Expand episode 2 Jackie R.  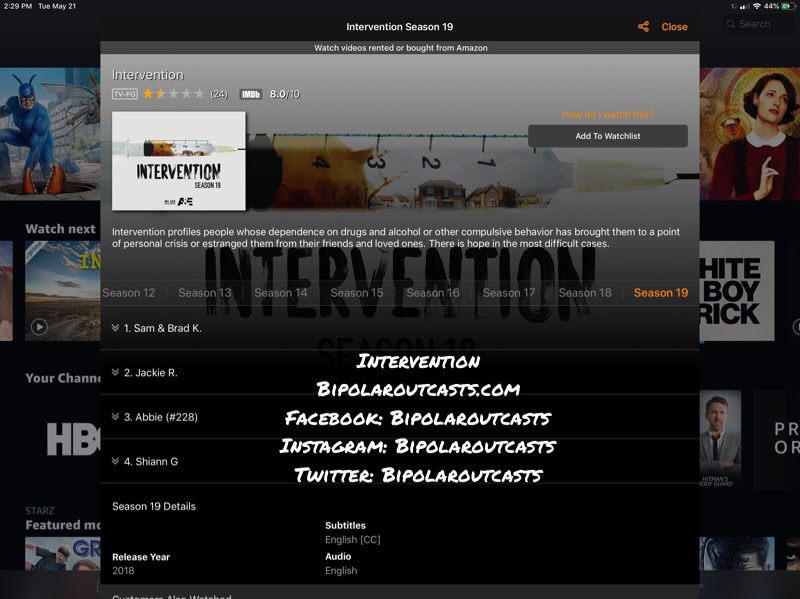(150, 373)
